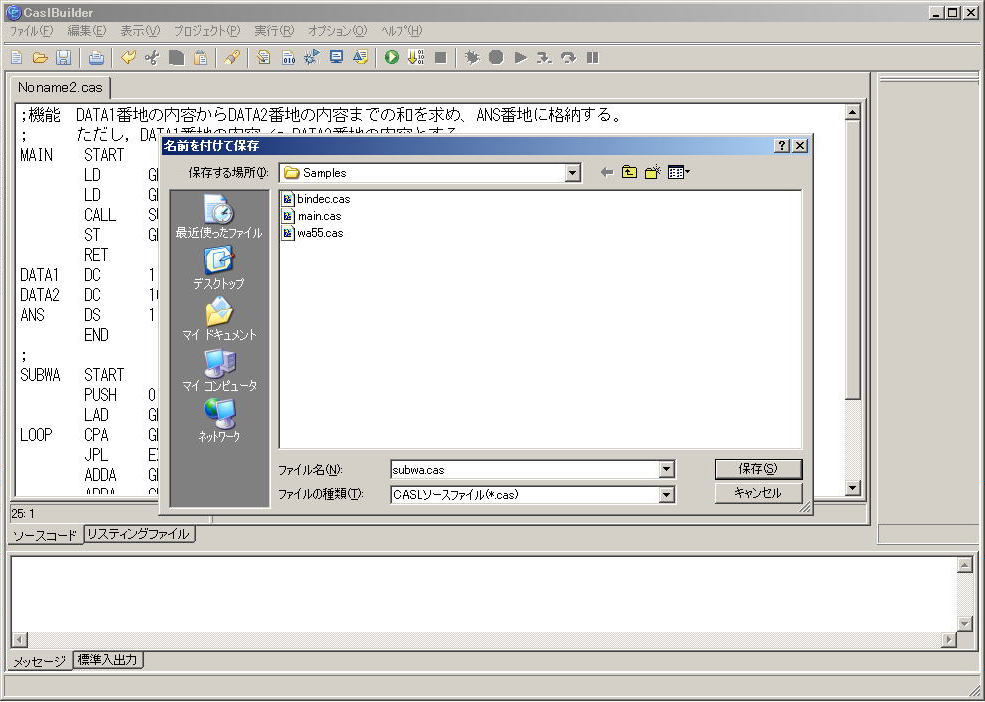
Task: Open the file name dropdown arrow
Action: [666, 470]
